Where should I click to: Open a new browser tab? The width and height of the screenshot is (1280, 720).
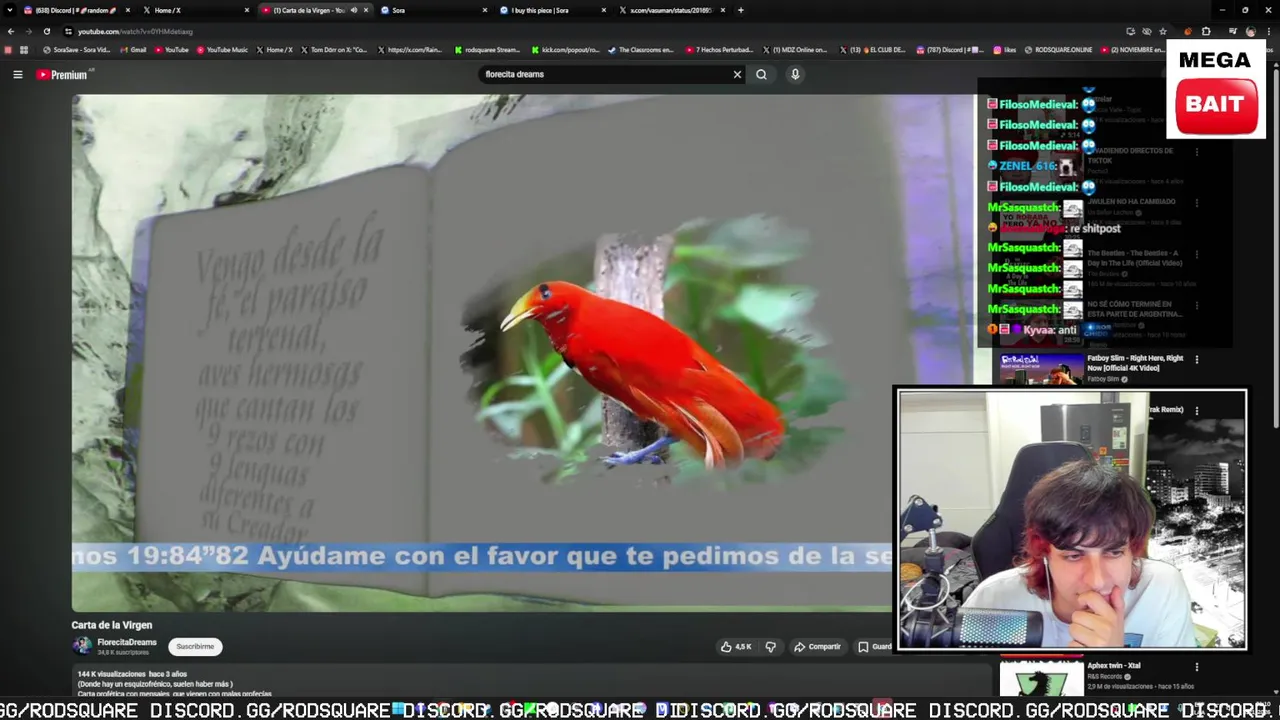pos(740,10)
